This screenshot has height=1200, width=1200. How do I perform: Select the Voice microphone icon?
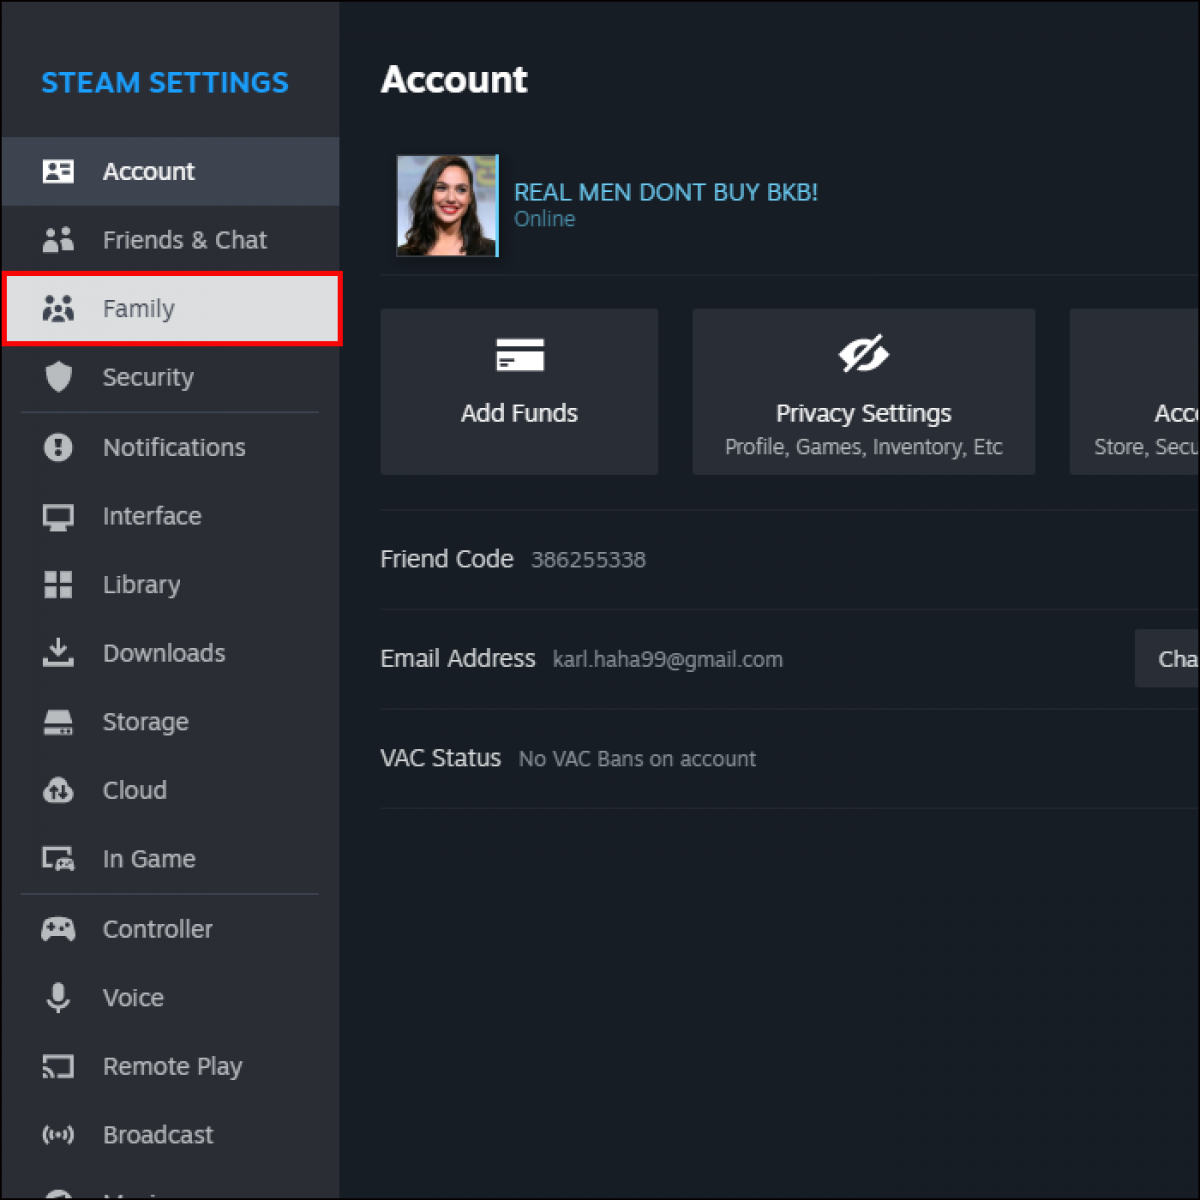pyautogui.click(x=58, y=997)
